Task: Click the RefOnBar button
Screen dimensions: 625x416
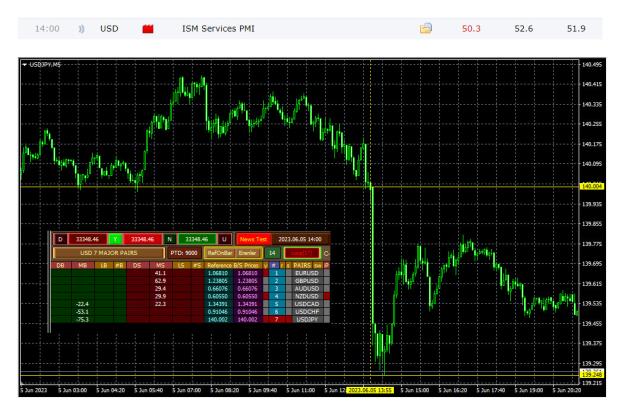Action: [x=219, y=253]
